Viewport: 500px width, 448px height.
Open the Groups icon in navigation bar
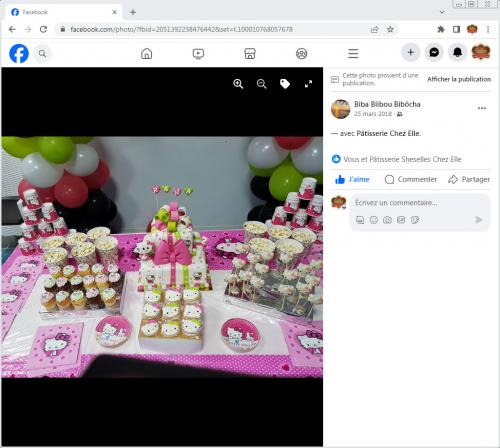pos(302,53)
